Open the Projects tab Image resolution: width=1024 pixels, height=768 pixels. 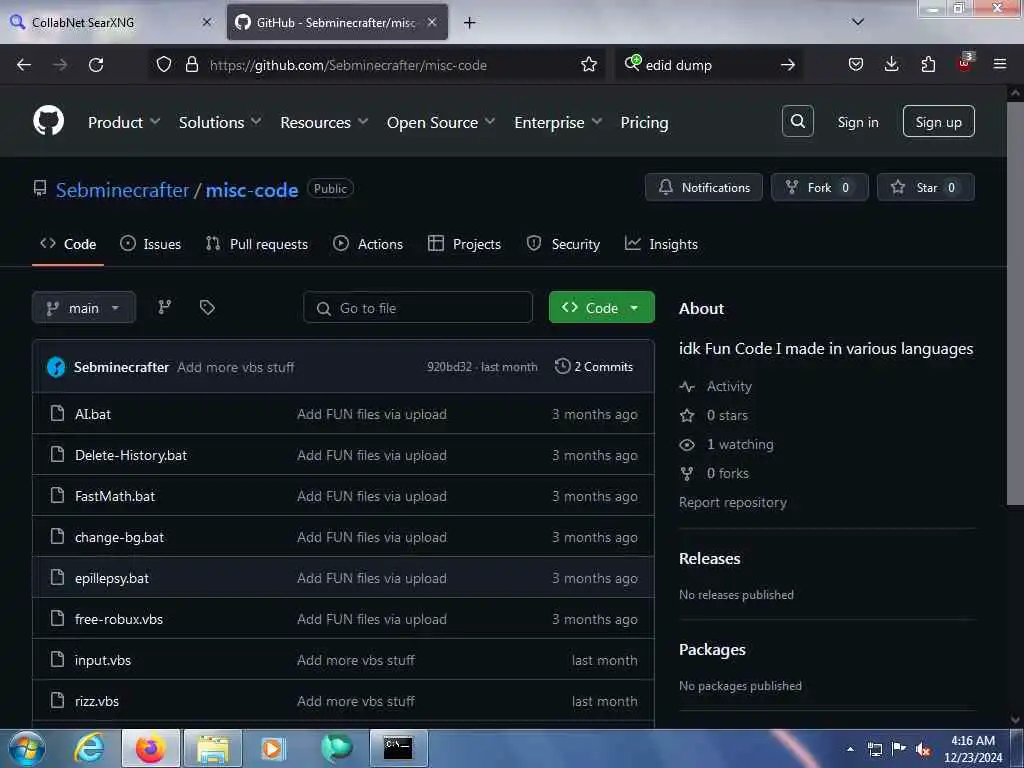pos(464,244)
